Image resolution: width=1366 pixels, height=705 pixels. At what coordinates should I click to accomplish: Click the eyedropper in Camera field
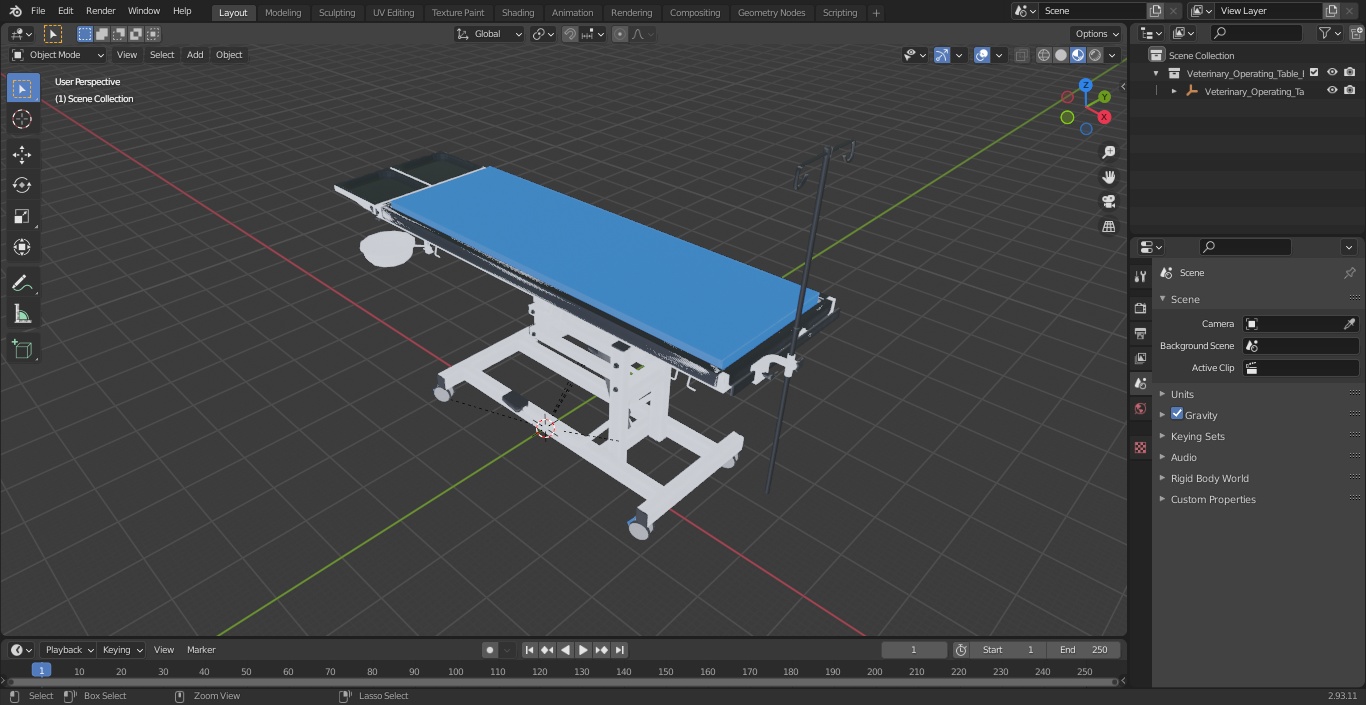(x=1349, y=324)
